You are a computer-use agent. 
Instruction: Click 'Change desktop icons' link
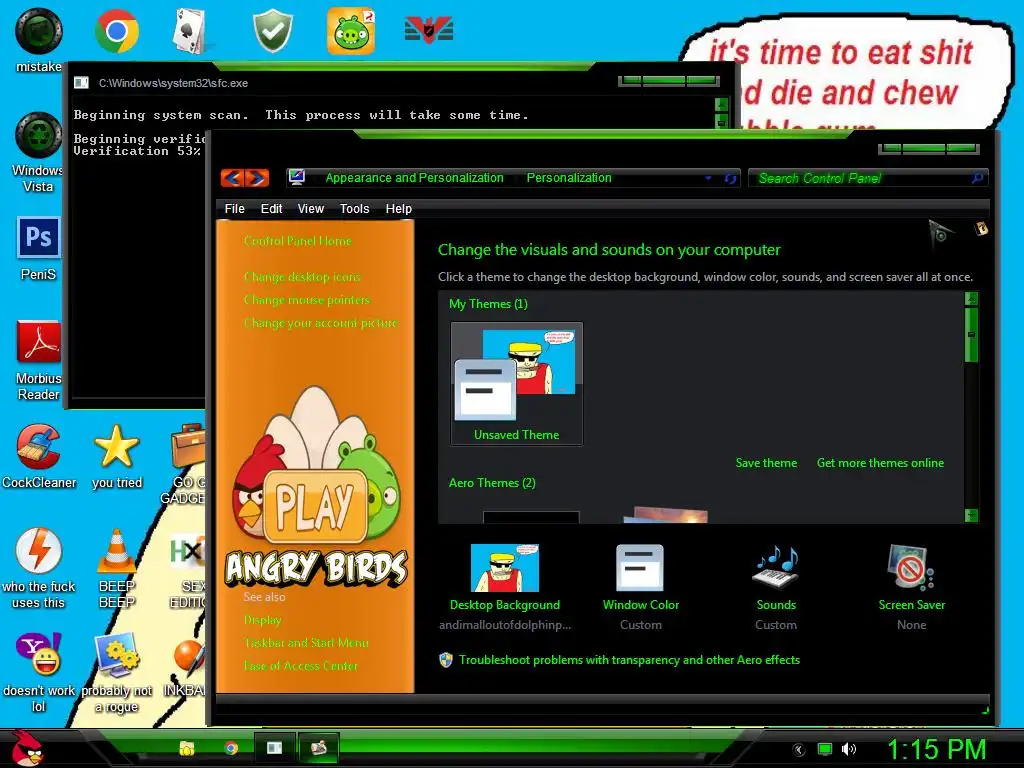click(302, 277)
